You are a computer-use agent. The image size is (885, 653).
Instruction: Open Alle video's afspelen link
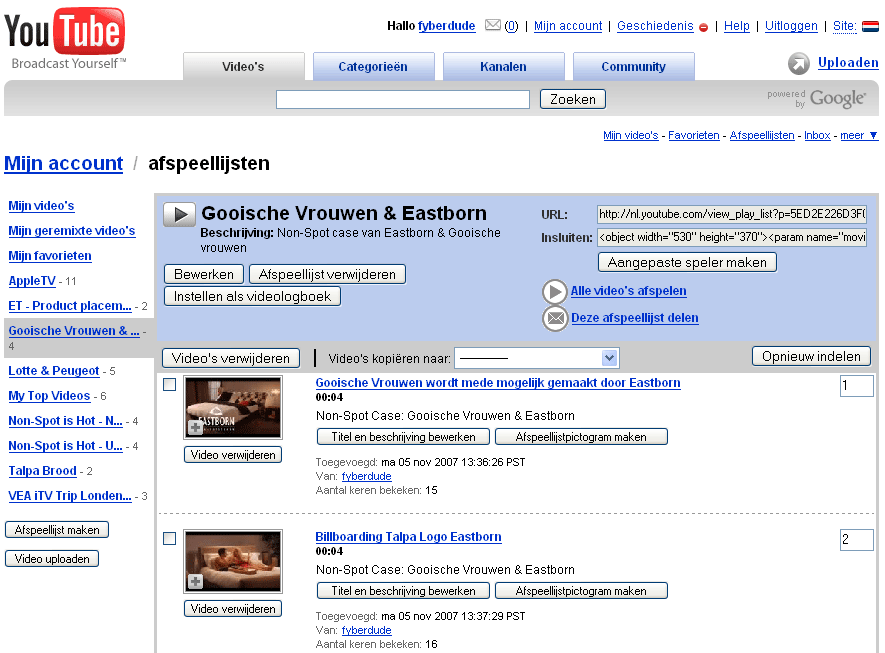click(x=628, y=291)
